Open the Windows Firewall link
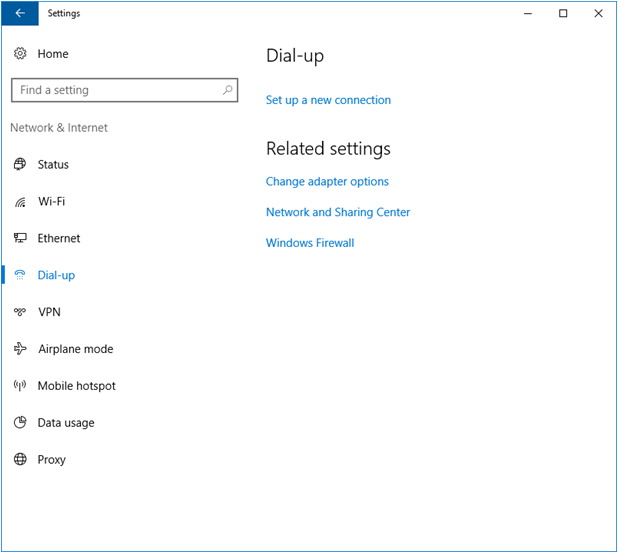 [310, 243]
